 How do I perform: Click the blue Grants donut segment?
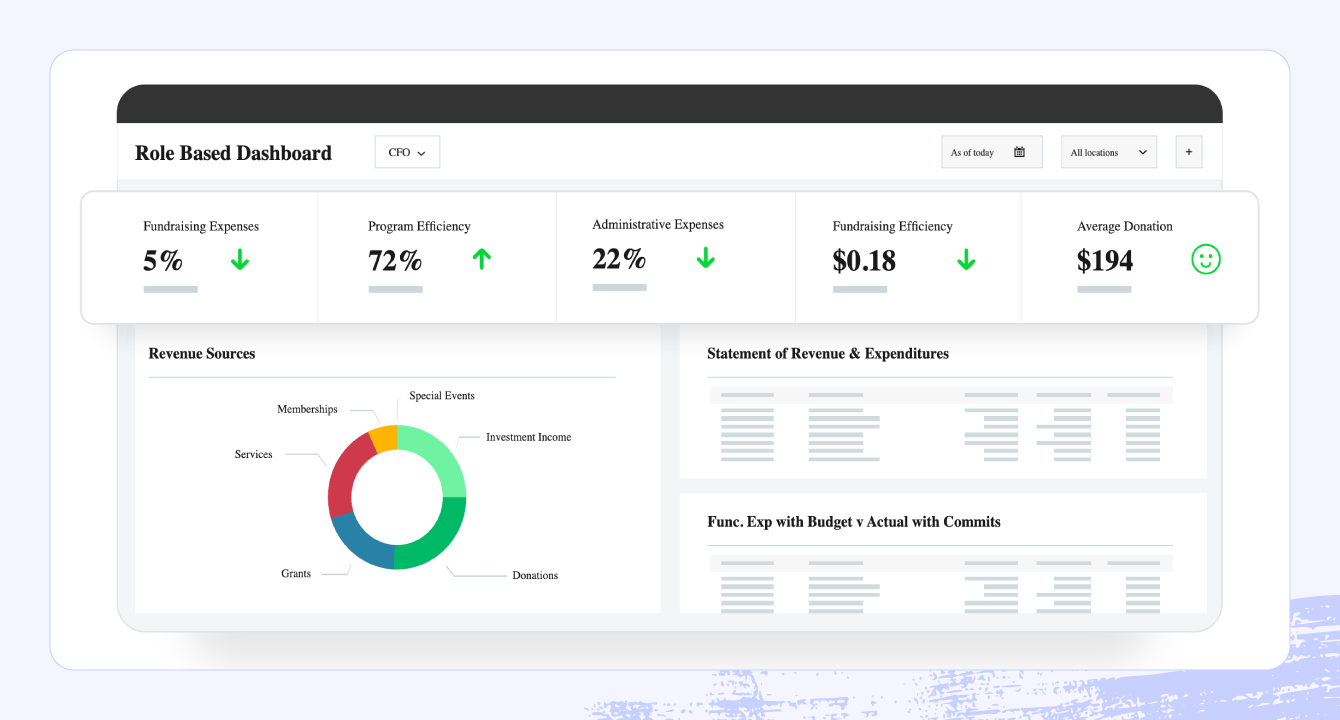[x=357, y=541]
